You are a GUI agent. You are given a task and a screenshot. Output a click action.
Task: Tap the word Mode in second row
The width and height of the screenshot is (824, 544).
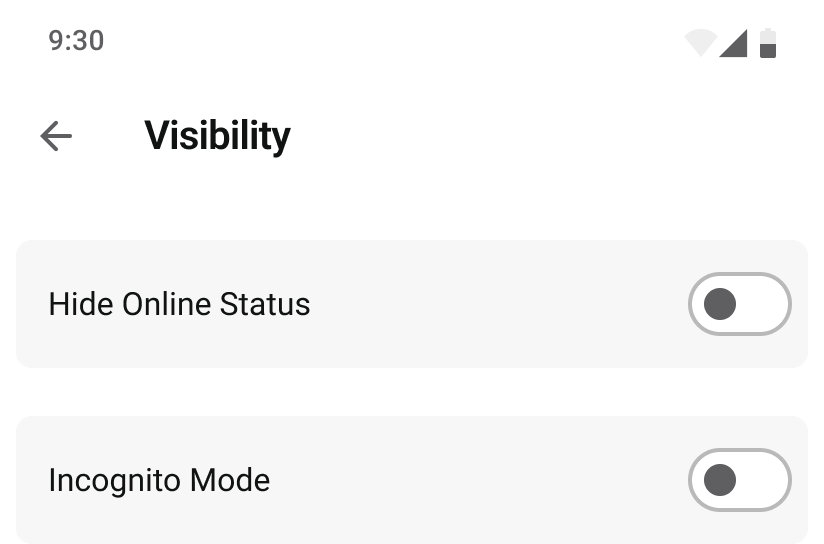[230, 480]
